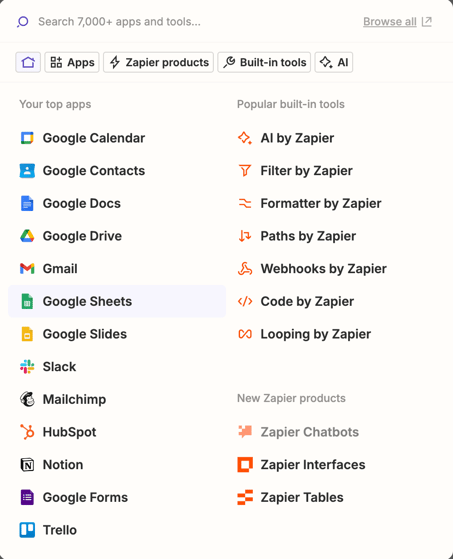Switch to the Apps tab
The width and height of the screenshot is (453, 559).
72,62
